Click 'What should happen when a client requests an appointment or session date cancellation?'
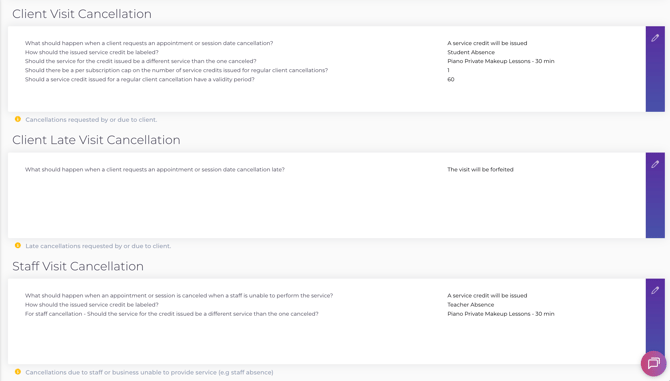Viewport: 670px width, 381px height. [149, 43]
